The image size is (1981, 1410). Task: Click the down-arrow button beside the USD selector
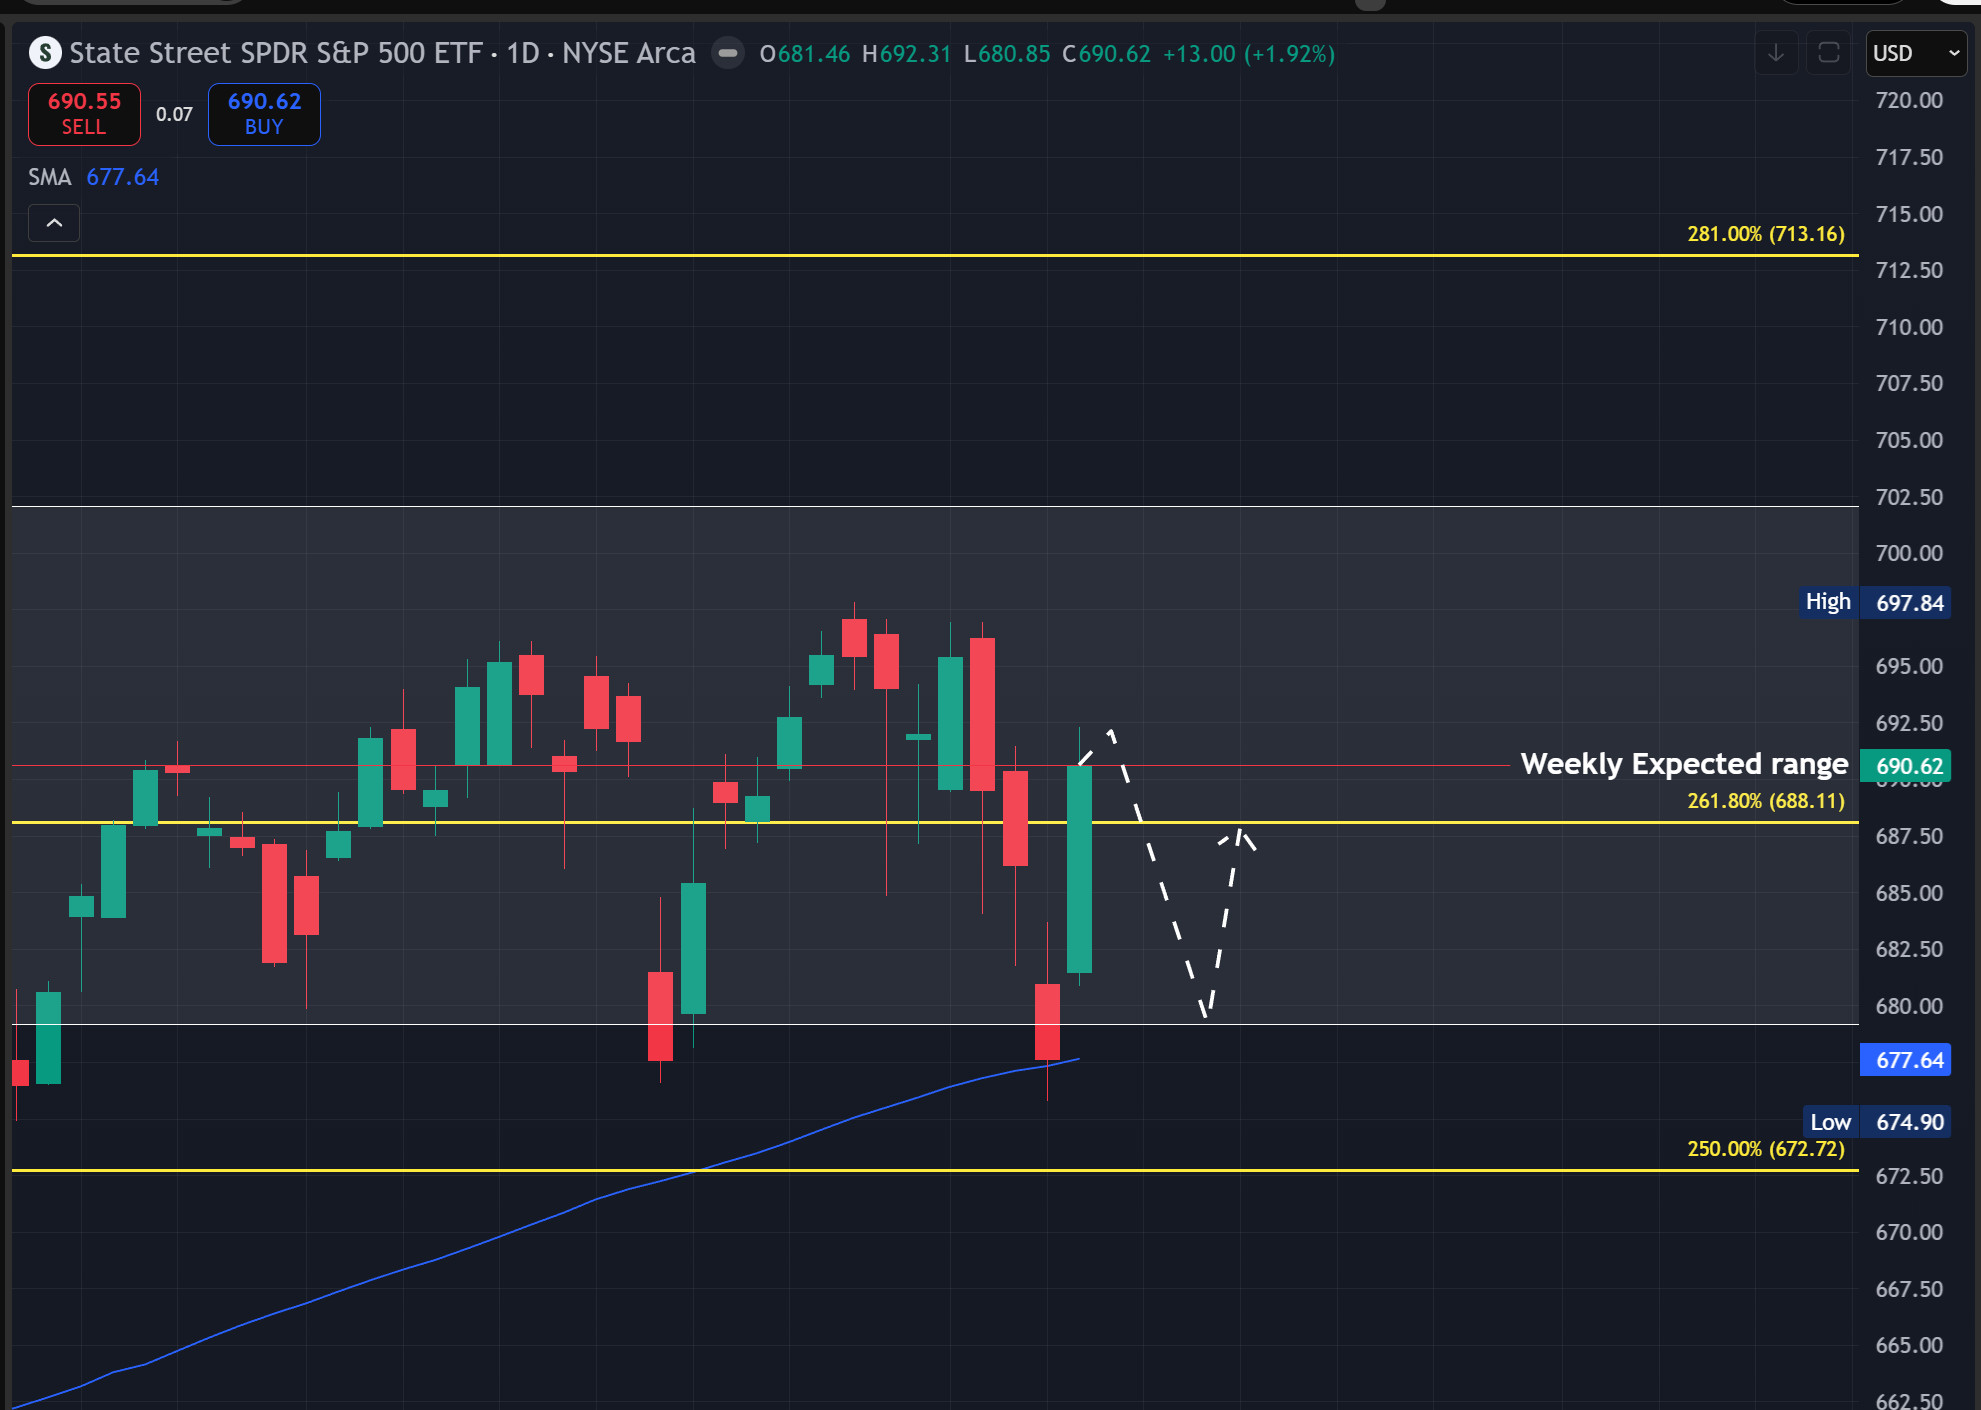pyautogui.click(x=1776, y=53)
